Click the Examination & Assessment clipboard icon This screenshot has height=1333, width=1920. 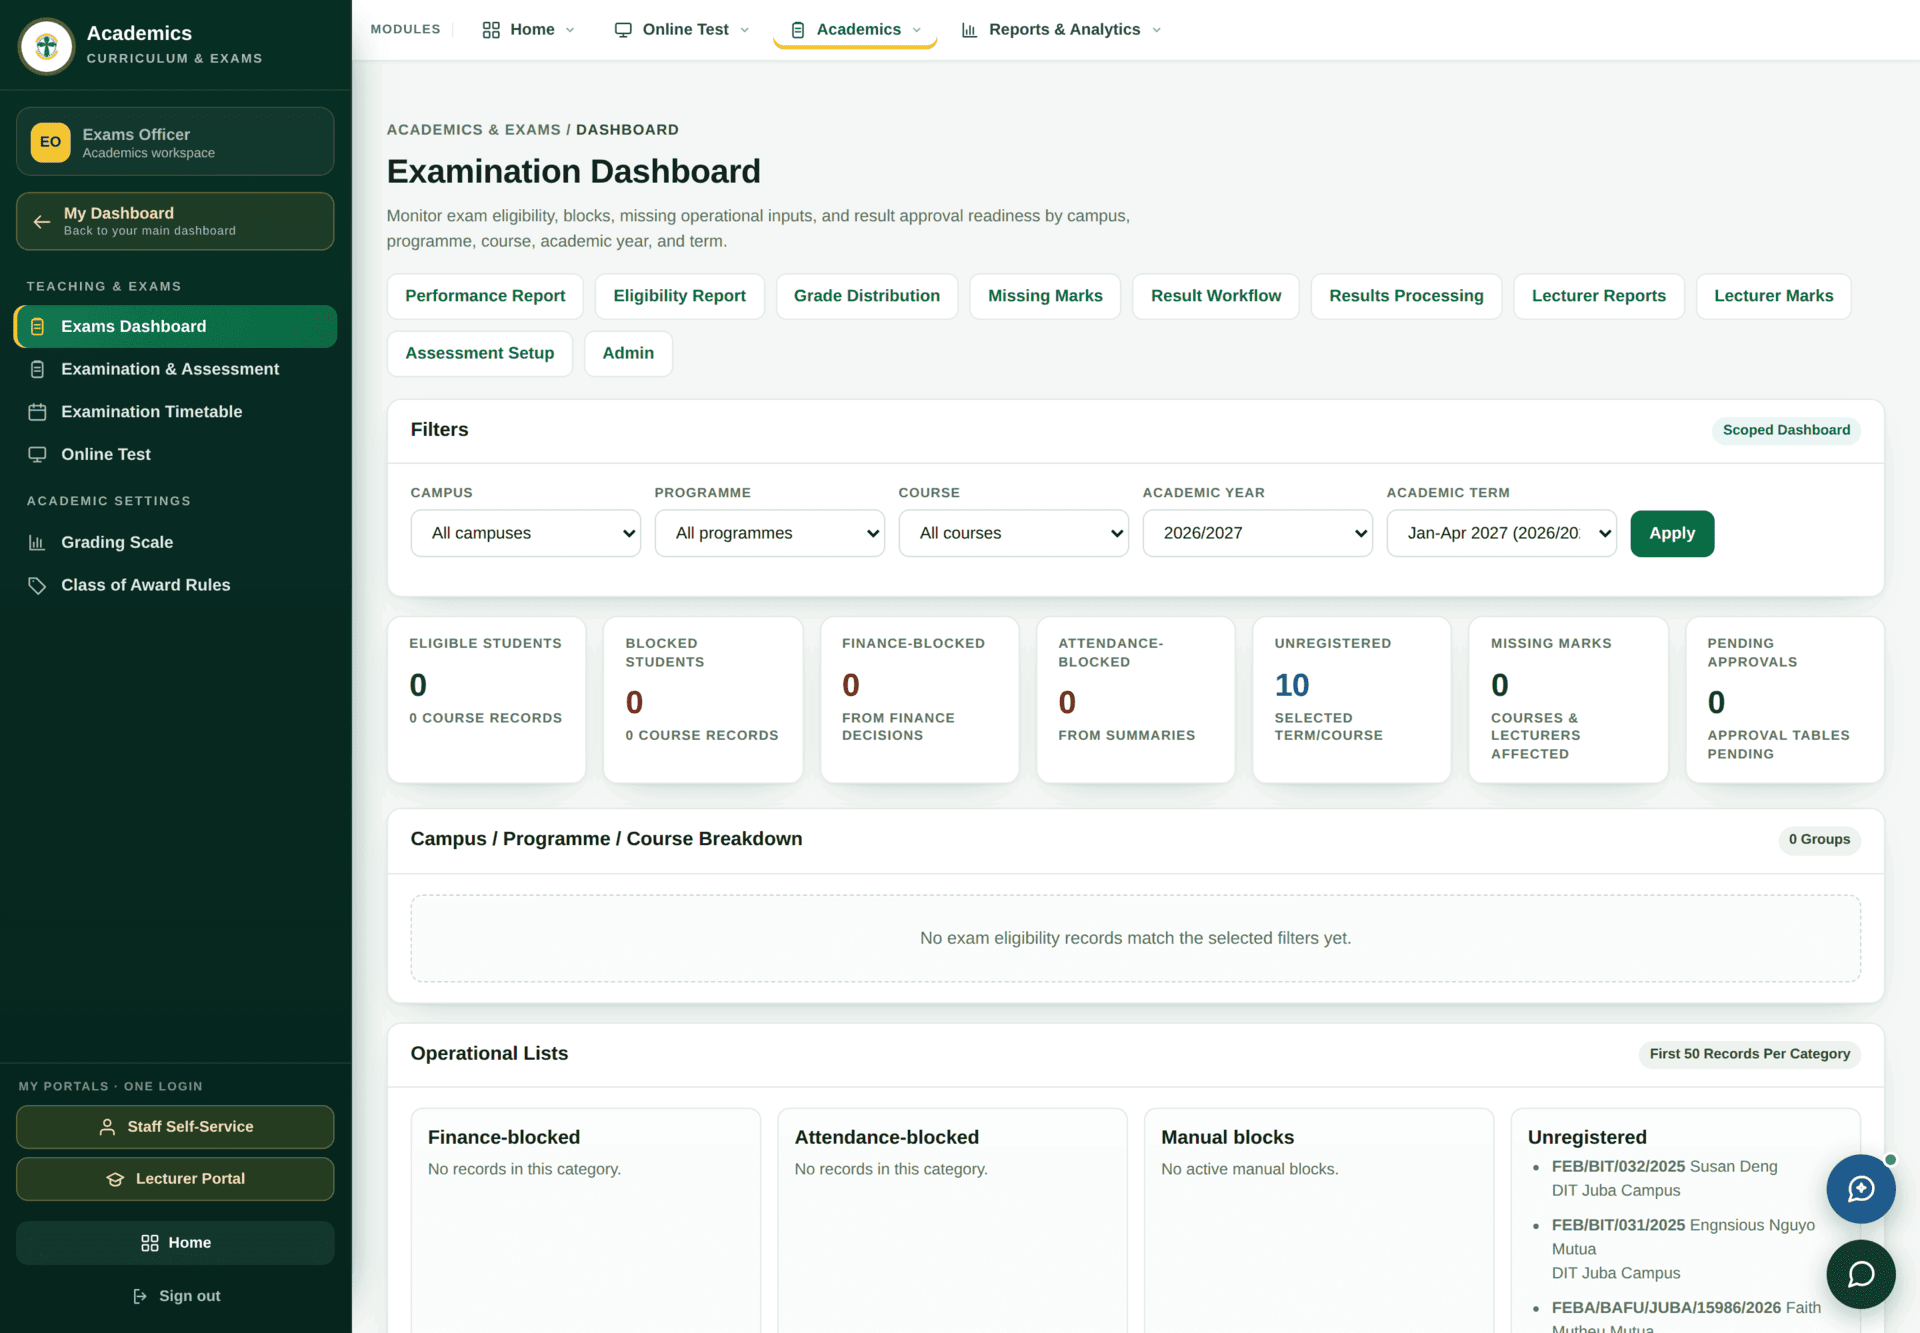tap(37, 369)
